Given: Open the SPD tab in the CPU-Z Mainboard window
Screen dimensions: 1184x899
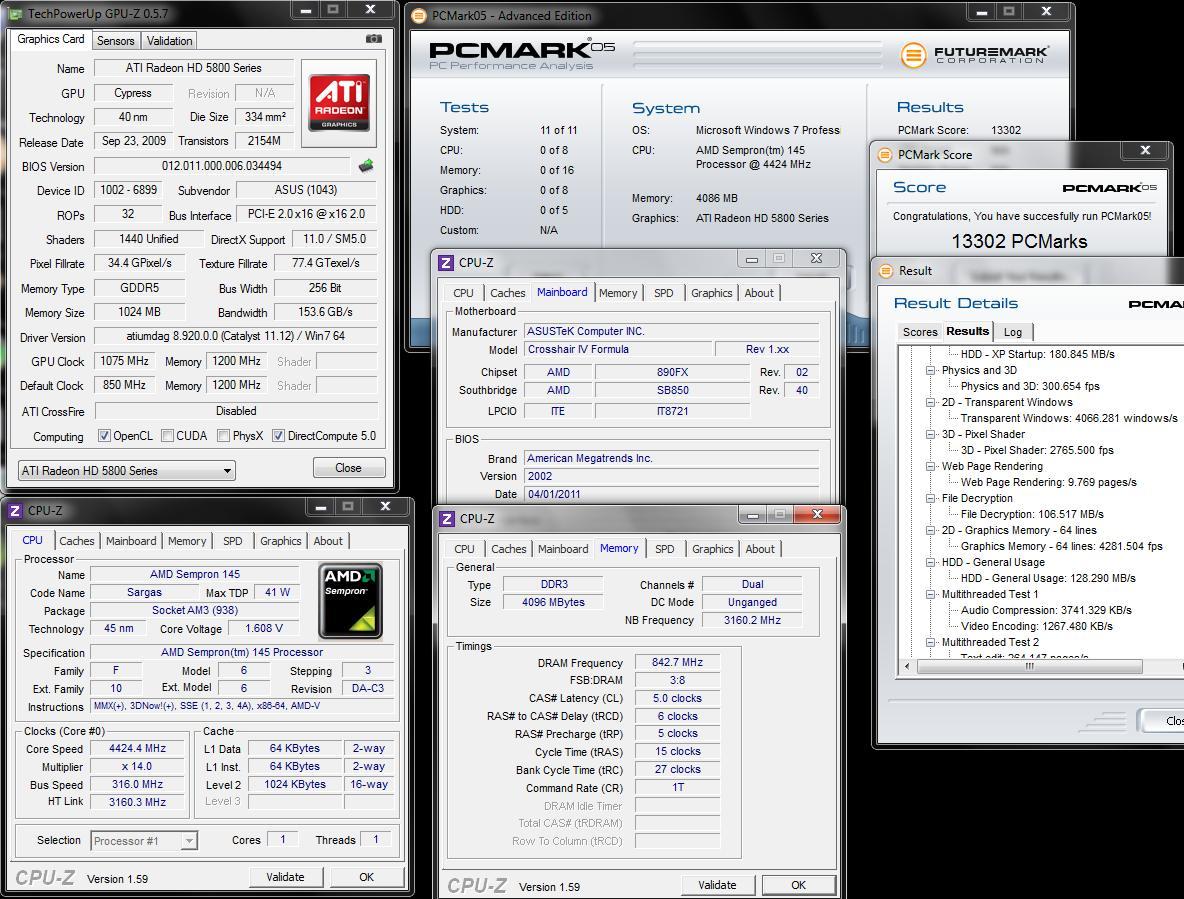Looking at the screenshot, I should click(x=664, y=293).
